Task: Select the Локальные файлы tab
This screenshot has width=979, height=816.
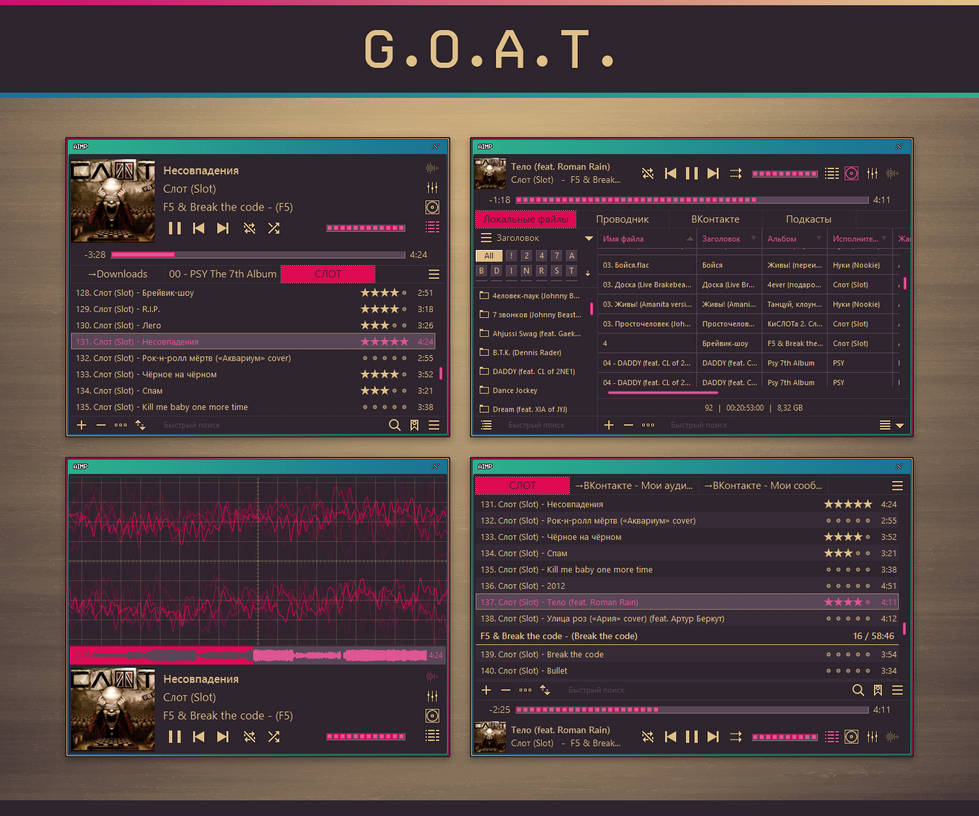Action: pyautogui.click(x=526, y=219)
